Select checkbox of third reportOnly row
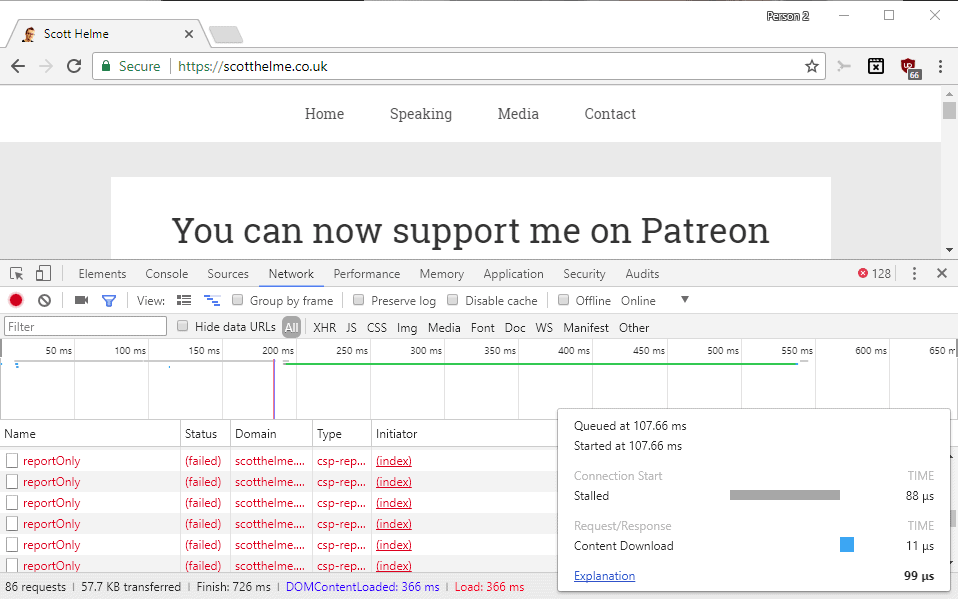958x599 pixels. [12, 502]
